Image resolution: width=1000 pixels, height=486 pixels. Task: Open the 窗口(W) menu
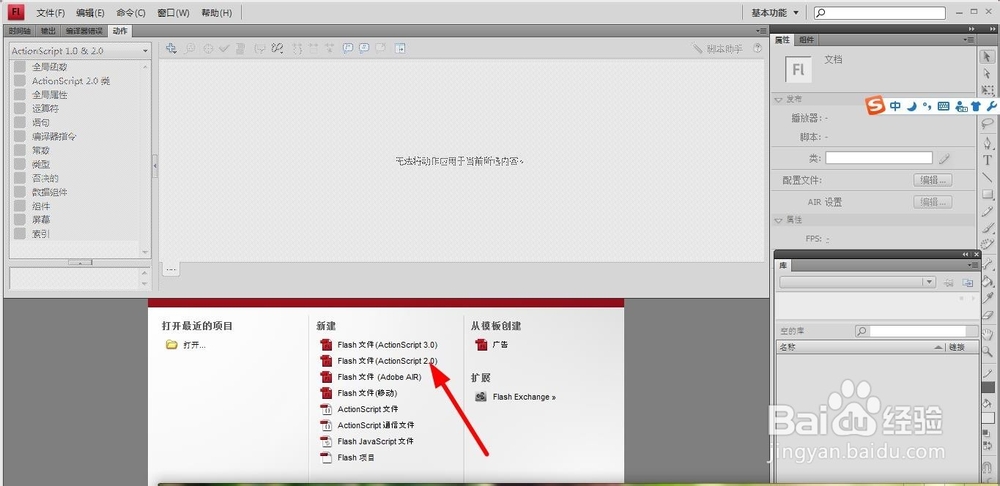click(173, 13)
